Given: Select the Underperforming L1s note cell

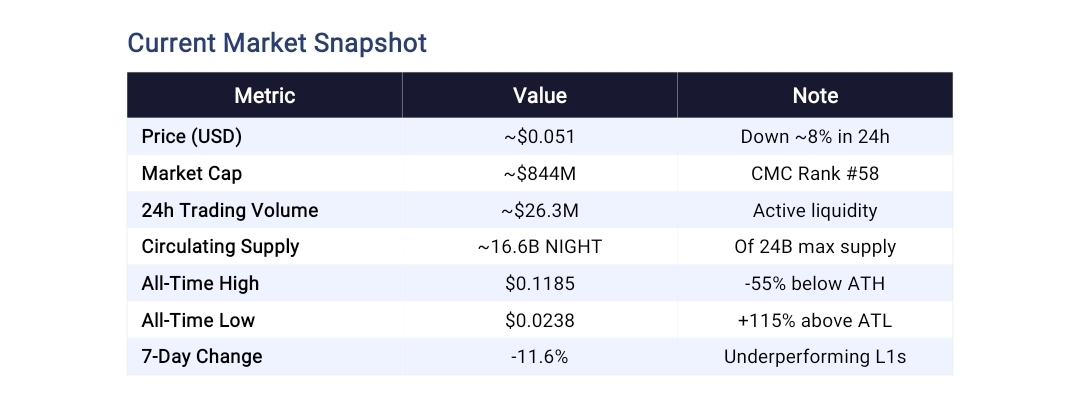Looking at the screenshot, I should coord(814,357).
